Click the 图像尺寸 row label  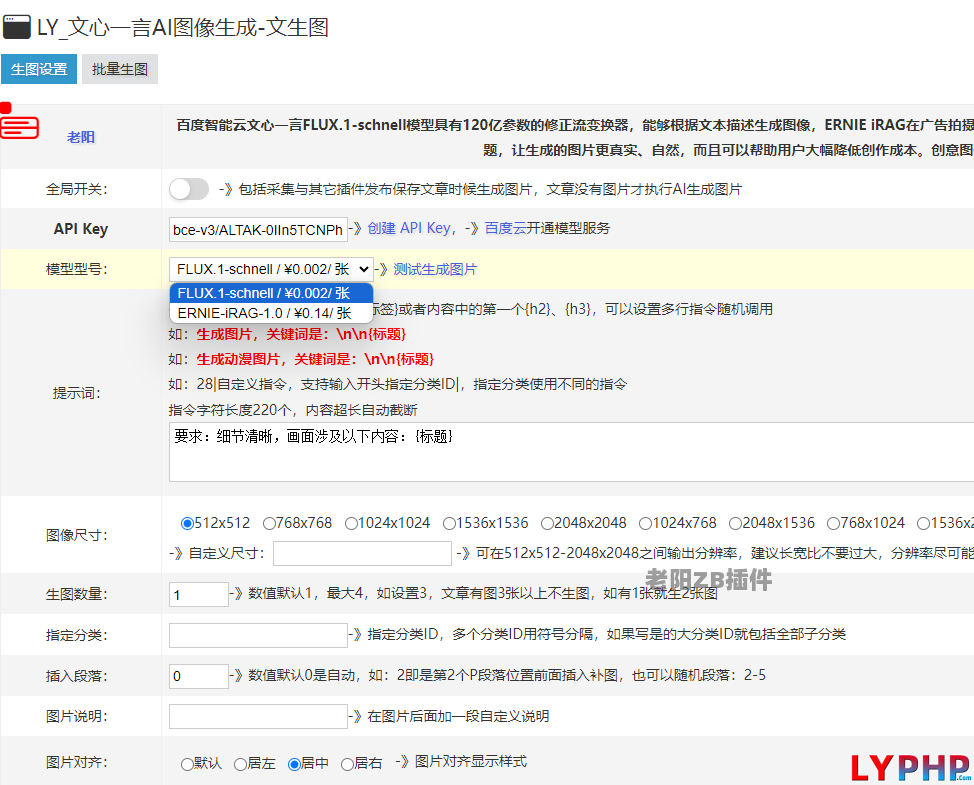click(76, 535)
